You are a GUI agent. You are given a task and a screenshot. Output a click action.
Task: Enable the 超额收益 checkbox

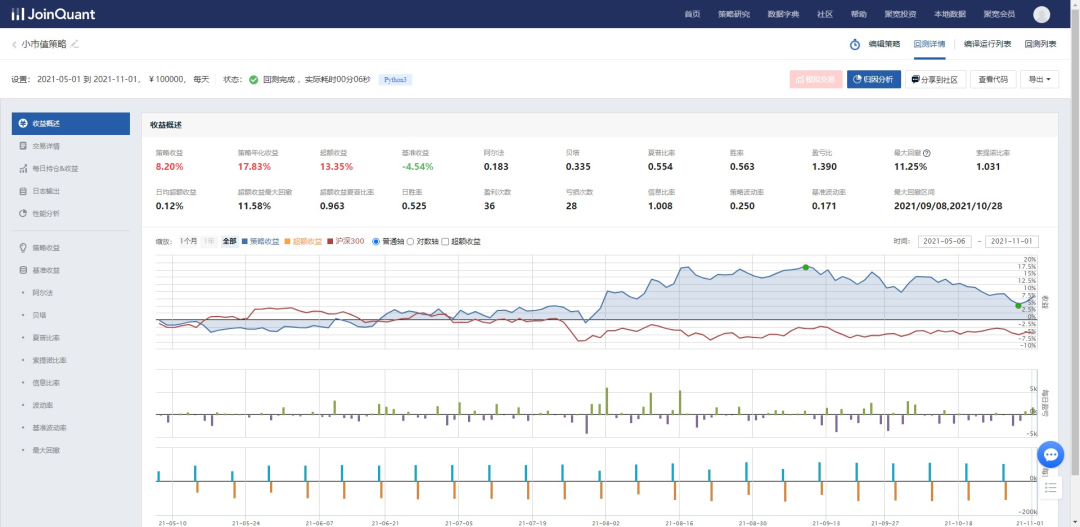446,241
